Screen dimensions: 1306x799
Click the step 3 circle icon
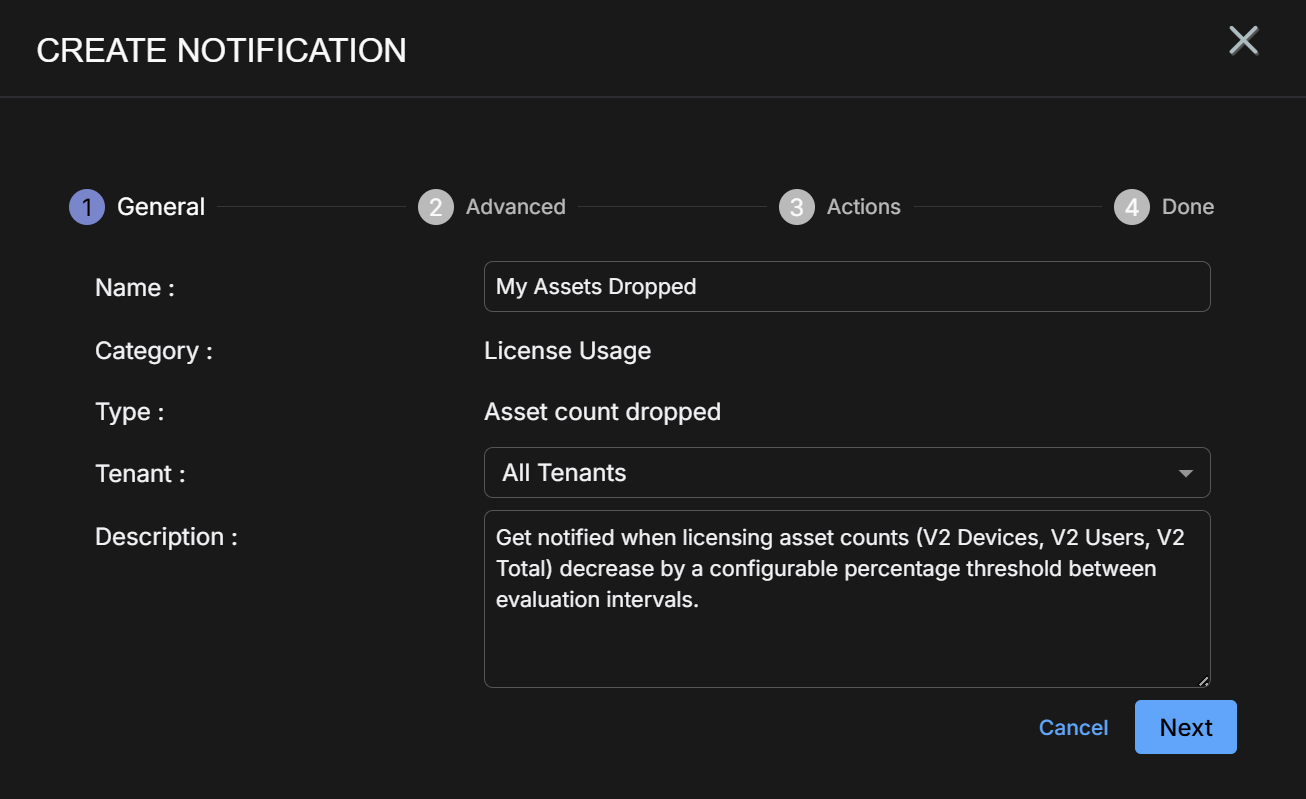797,207
